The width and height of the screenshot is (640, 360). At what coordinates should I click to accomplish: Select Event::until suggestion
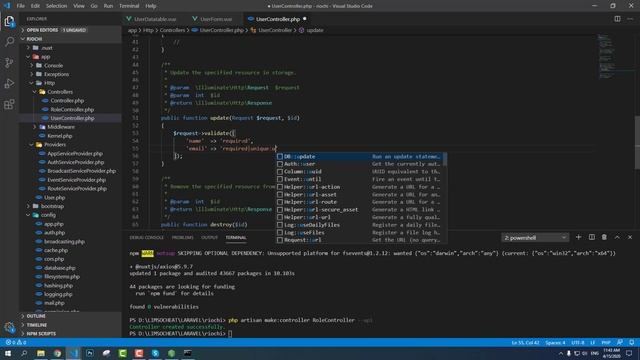[361, 179]
